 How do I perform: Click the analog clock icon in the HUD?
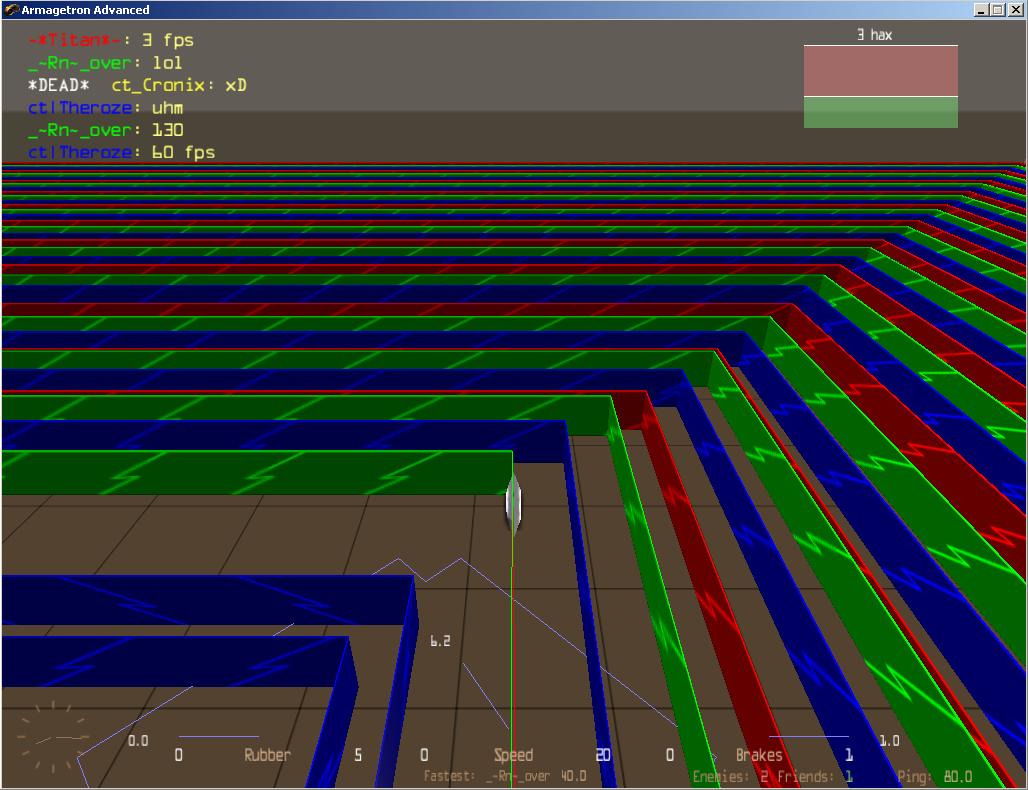50,737
